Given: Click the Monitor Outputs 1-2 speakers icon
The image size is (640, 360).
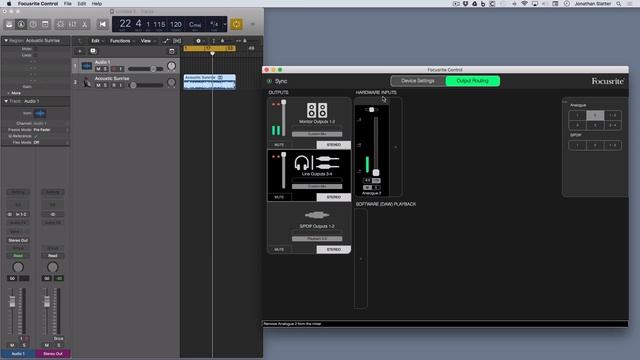Looking at the screenshot, I should 317,110.
